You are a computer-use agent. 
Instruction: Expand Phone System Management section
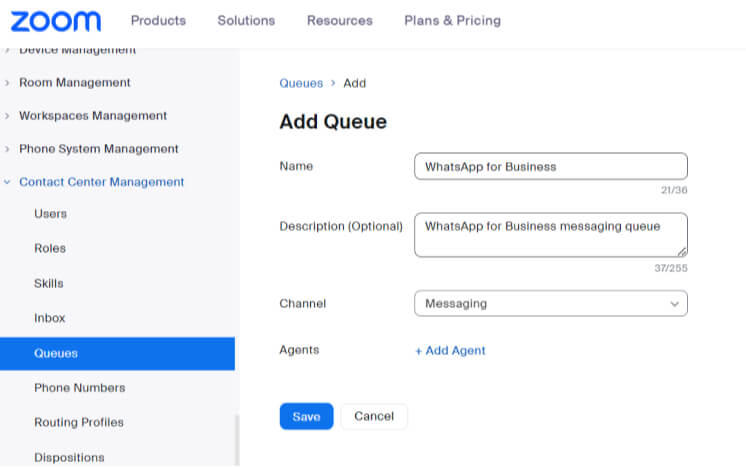98,149
